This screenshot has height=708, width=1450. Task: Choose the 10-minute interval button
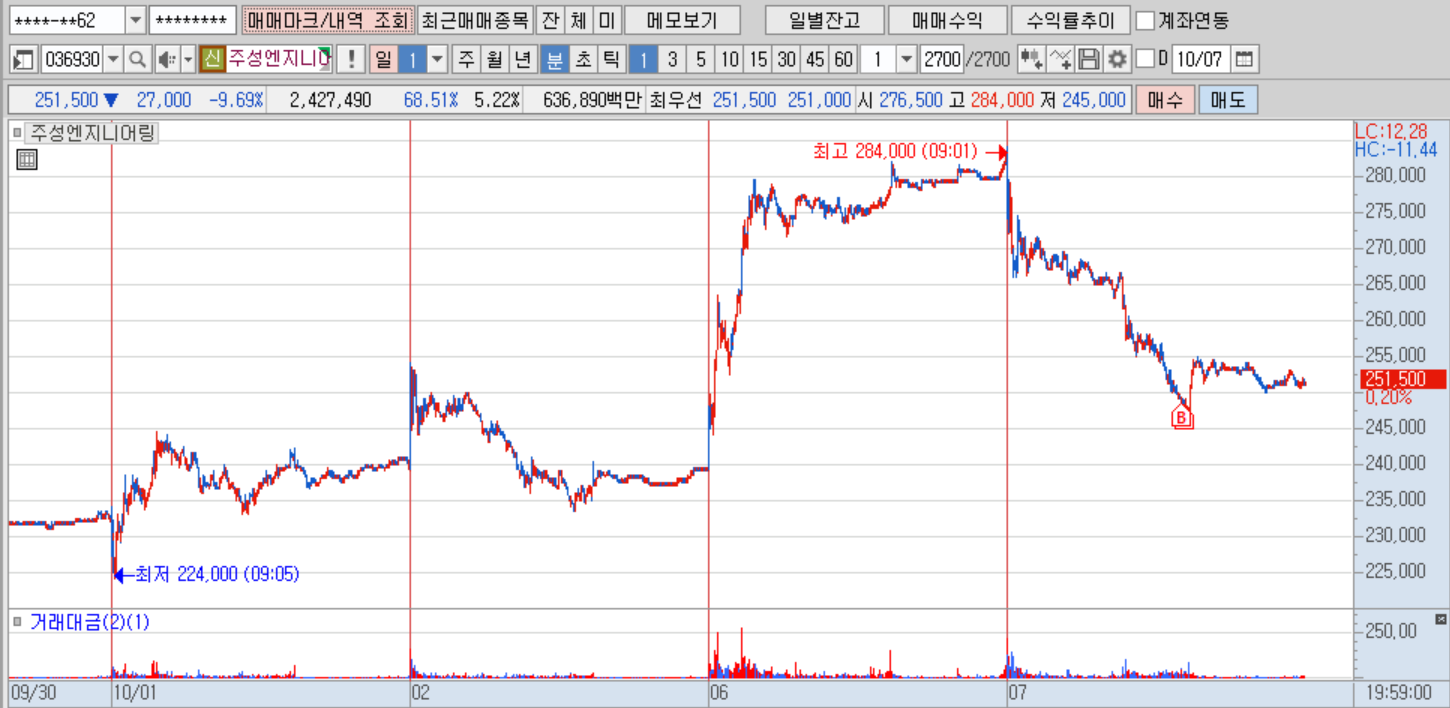pos(730,59)
